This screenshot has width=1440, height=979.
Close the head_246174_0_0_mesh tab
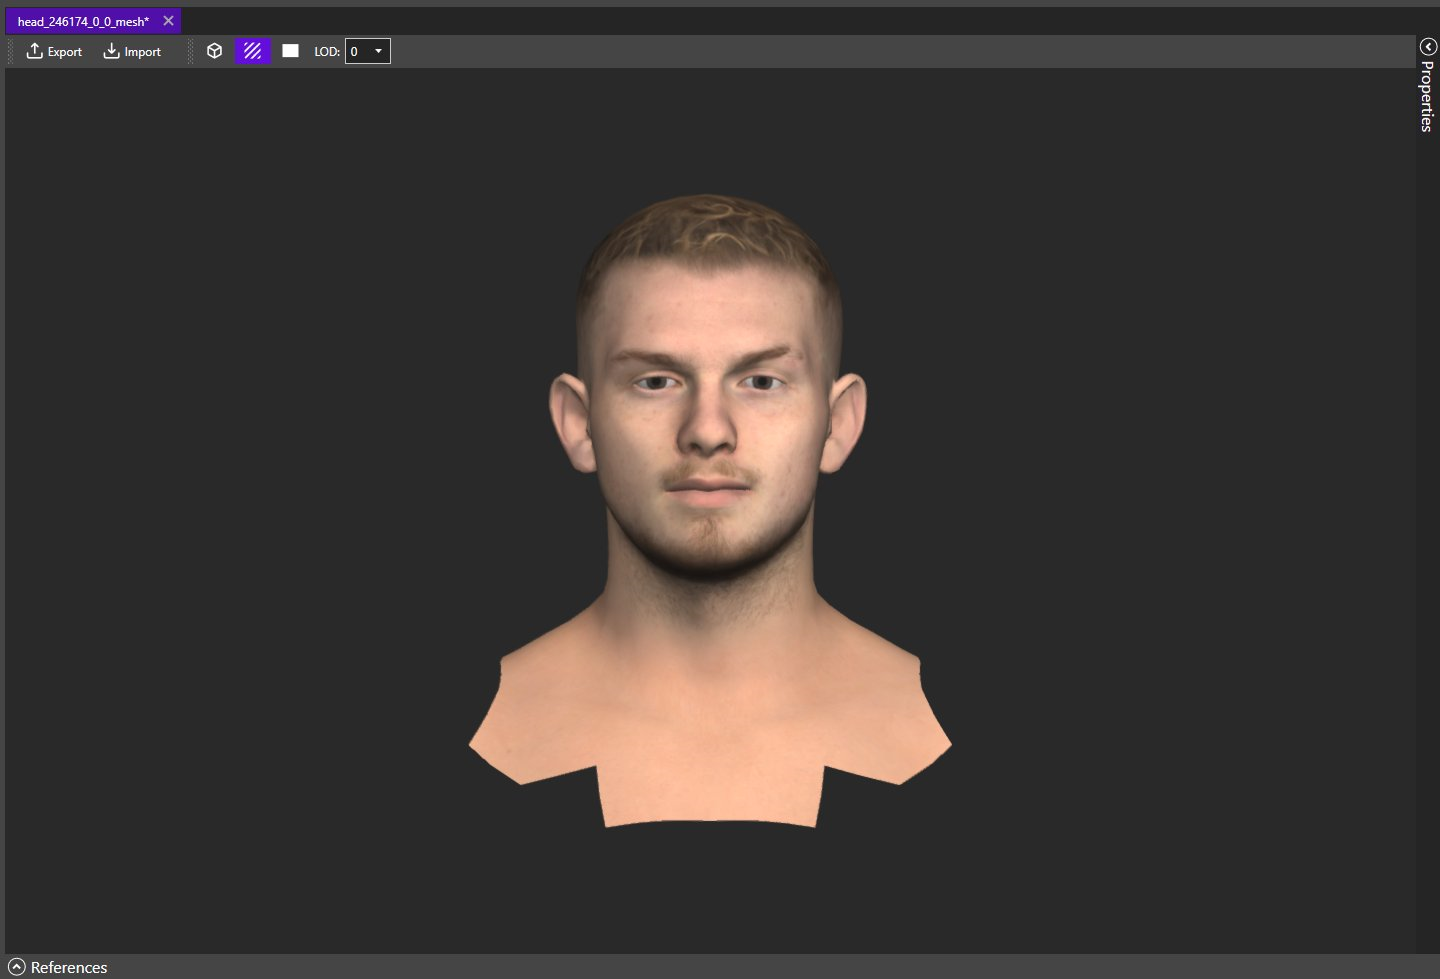pyautogui.click(x=168, y=21)
